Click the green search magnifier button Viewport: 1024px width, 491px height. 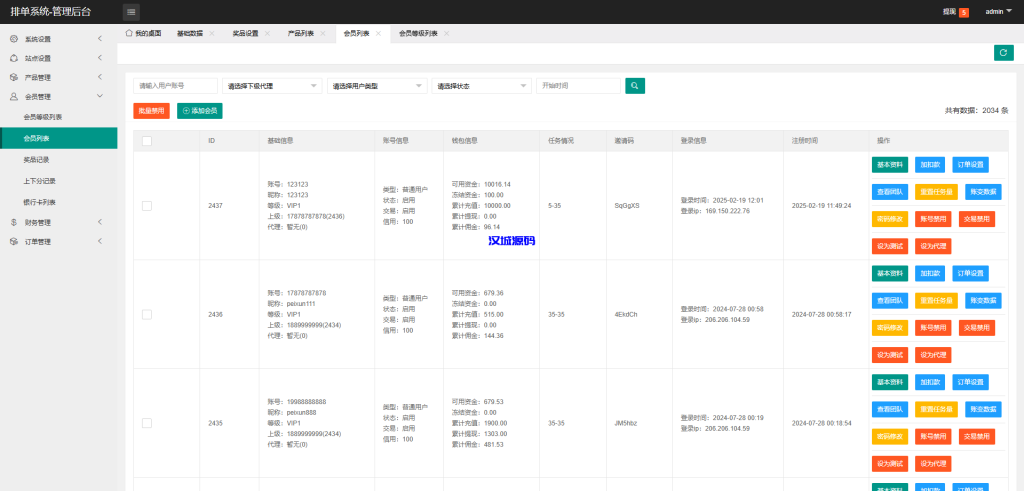coord(635,86)
